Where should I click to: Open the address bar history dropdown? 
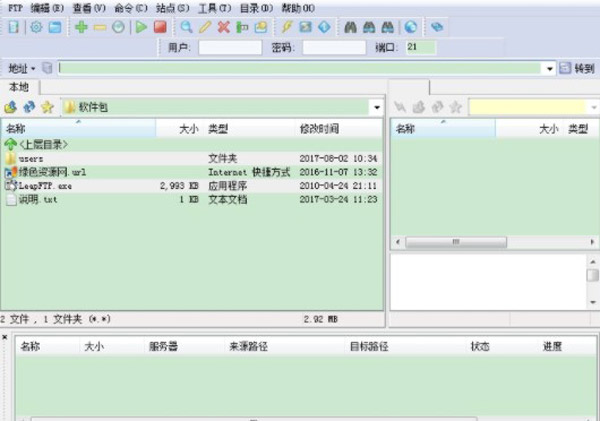coord(549,69)
